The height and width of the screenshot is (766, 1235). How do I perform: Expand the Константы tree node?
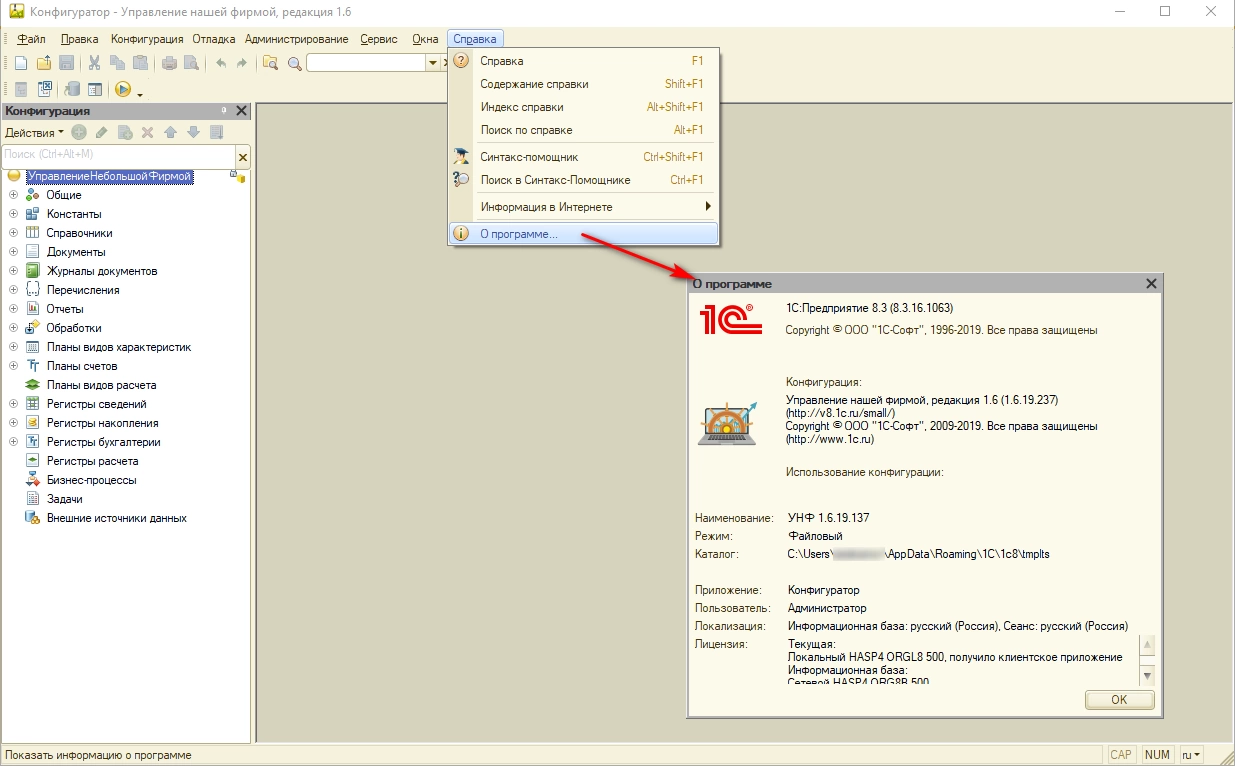tap(14, 214)
